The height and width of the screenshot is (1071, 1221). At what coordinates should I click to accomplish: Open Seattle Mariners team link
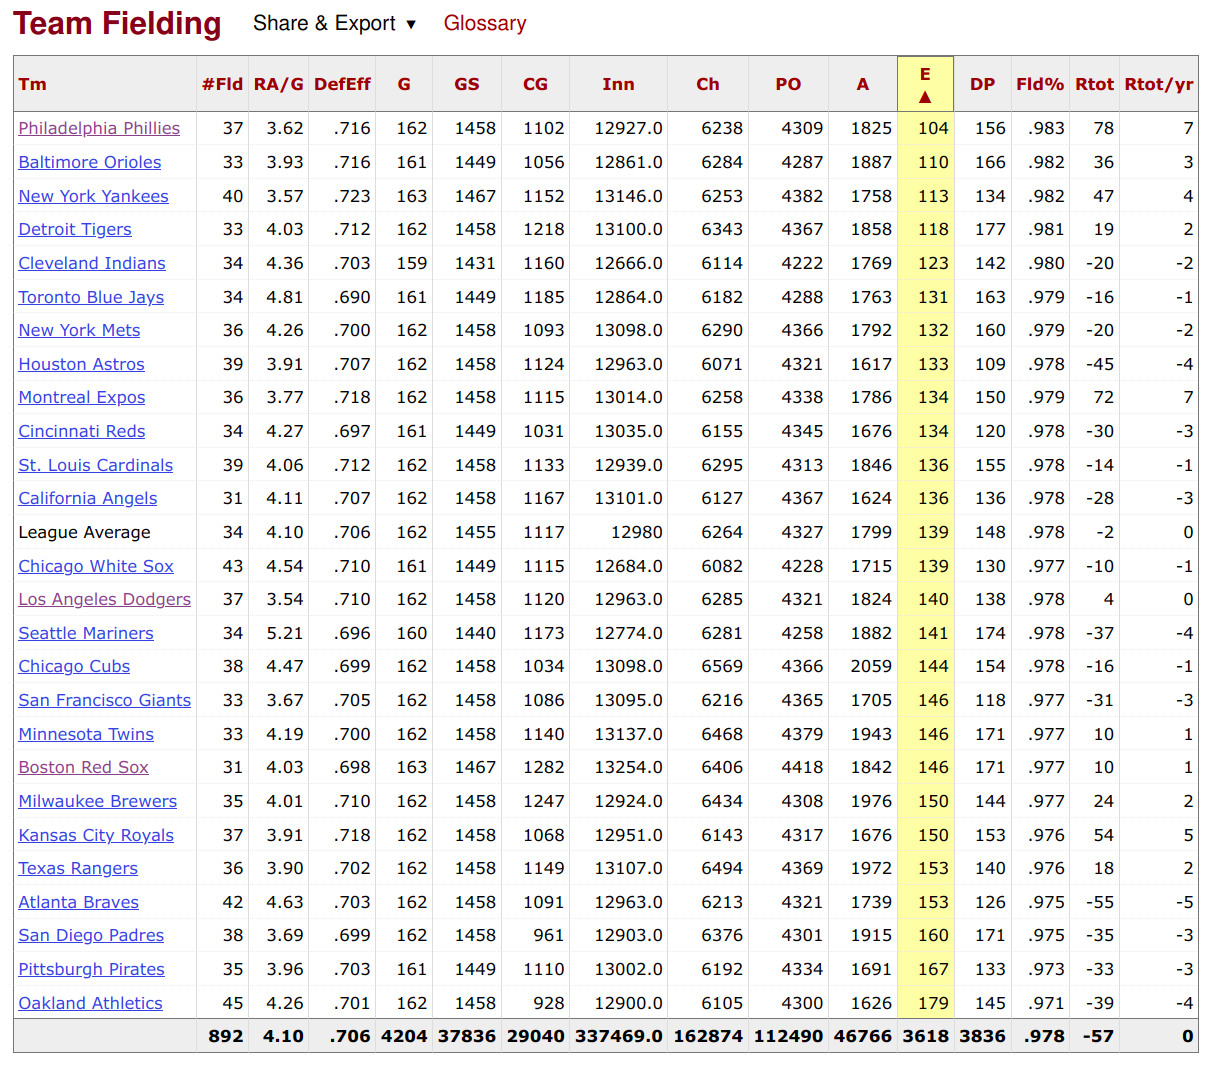[86, 633]
